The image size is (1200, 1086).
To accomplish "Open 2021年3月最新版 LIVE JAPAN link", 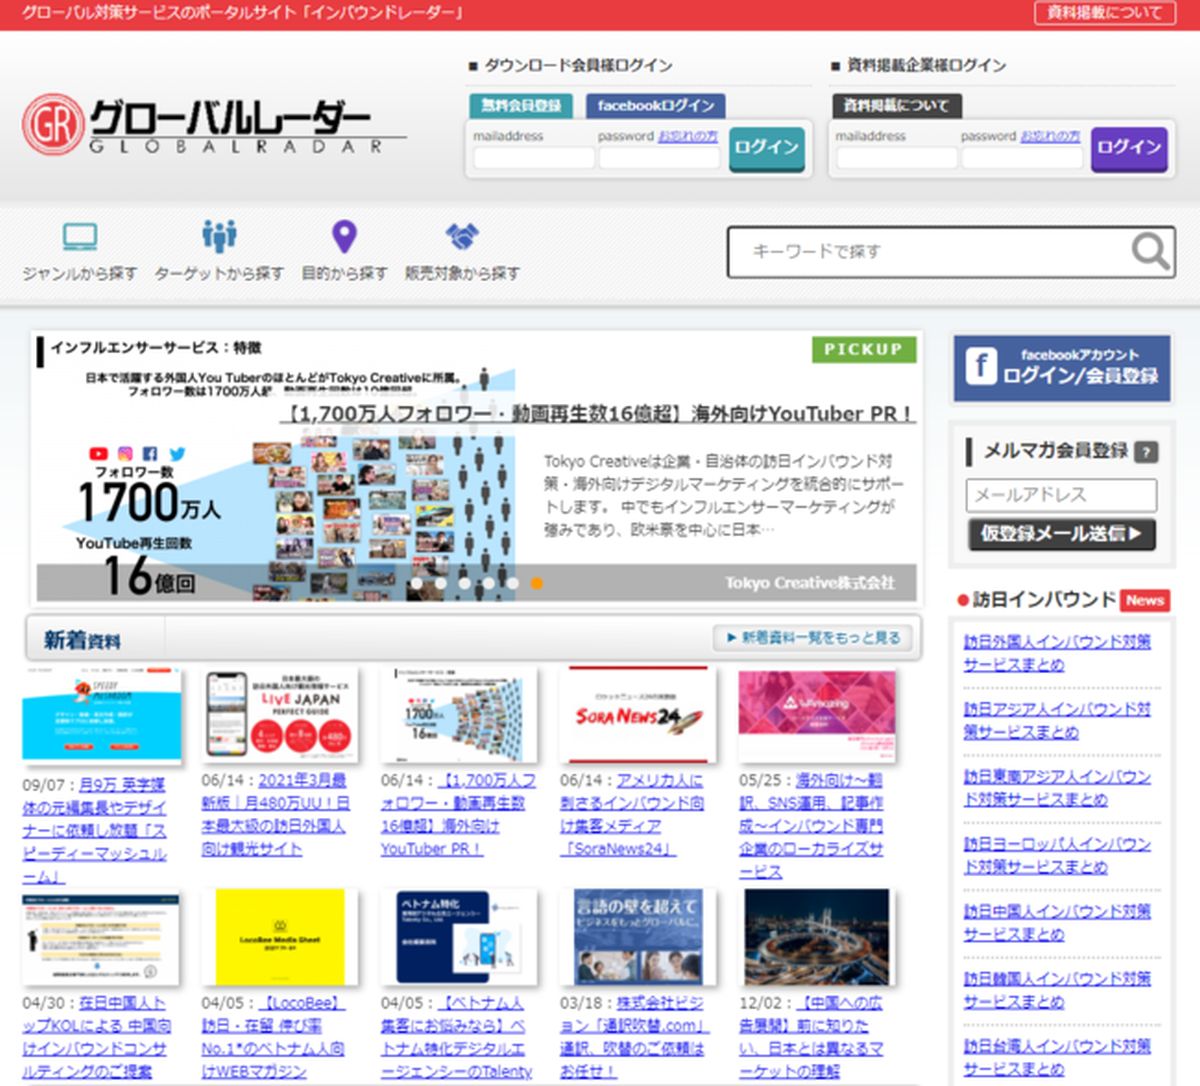I will tap(277, 815).
